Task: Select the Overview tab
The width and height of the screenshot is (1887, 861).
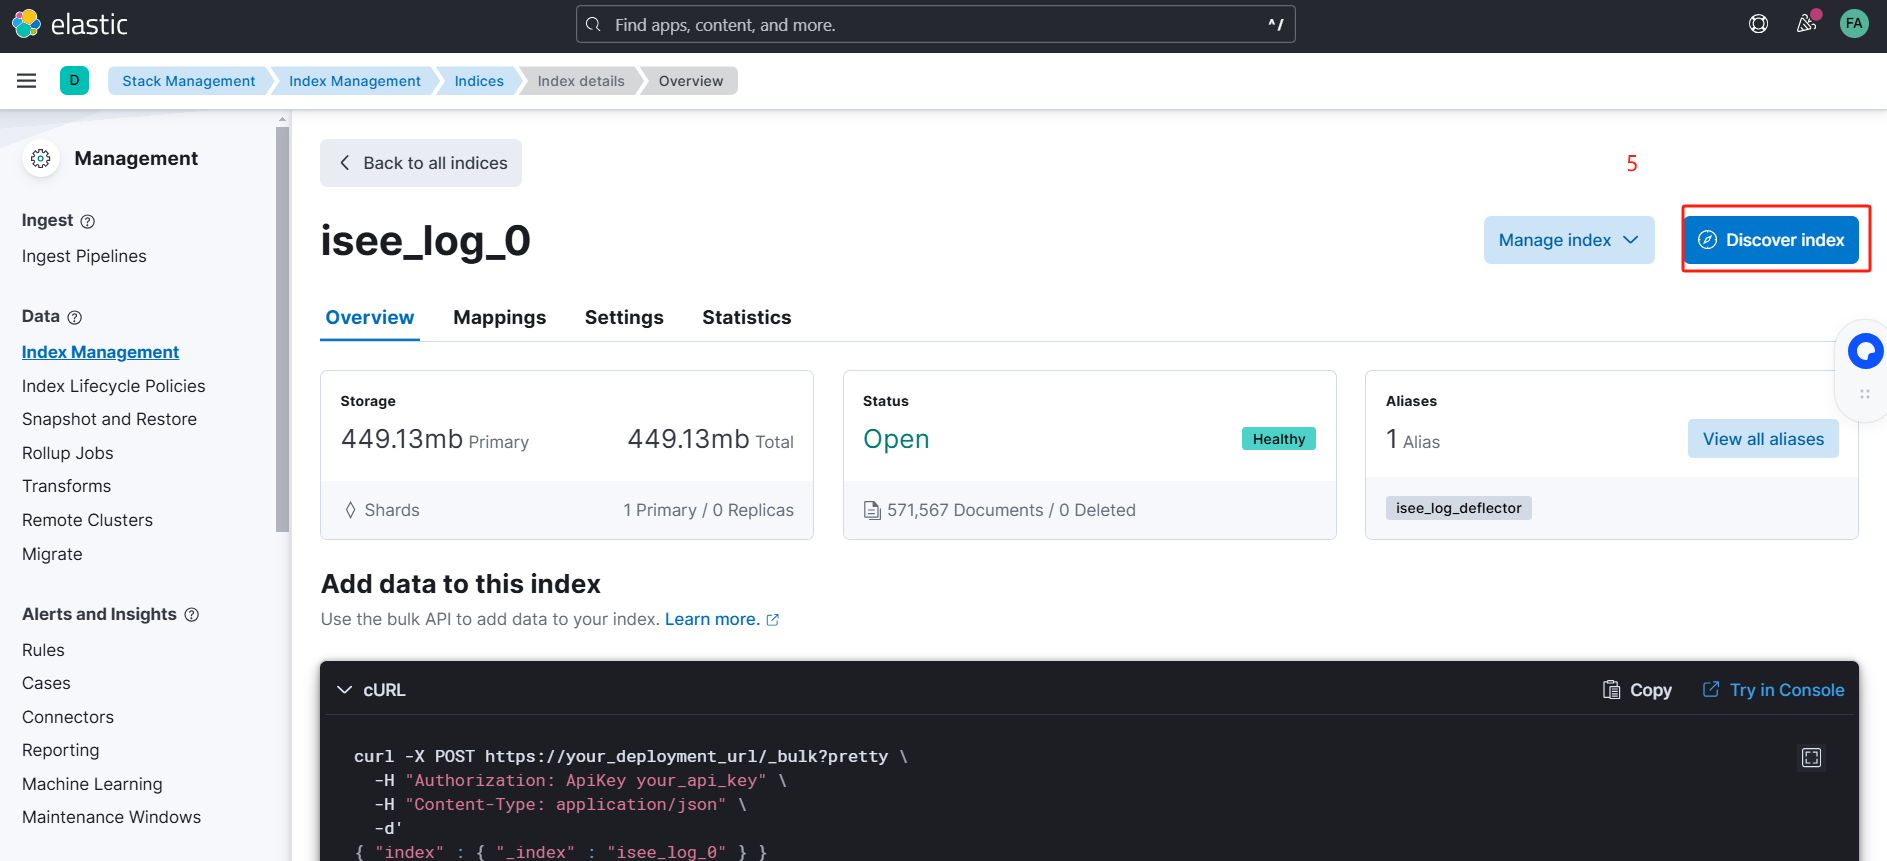Action: [x=370, y=317]
